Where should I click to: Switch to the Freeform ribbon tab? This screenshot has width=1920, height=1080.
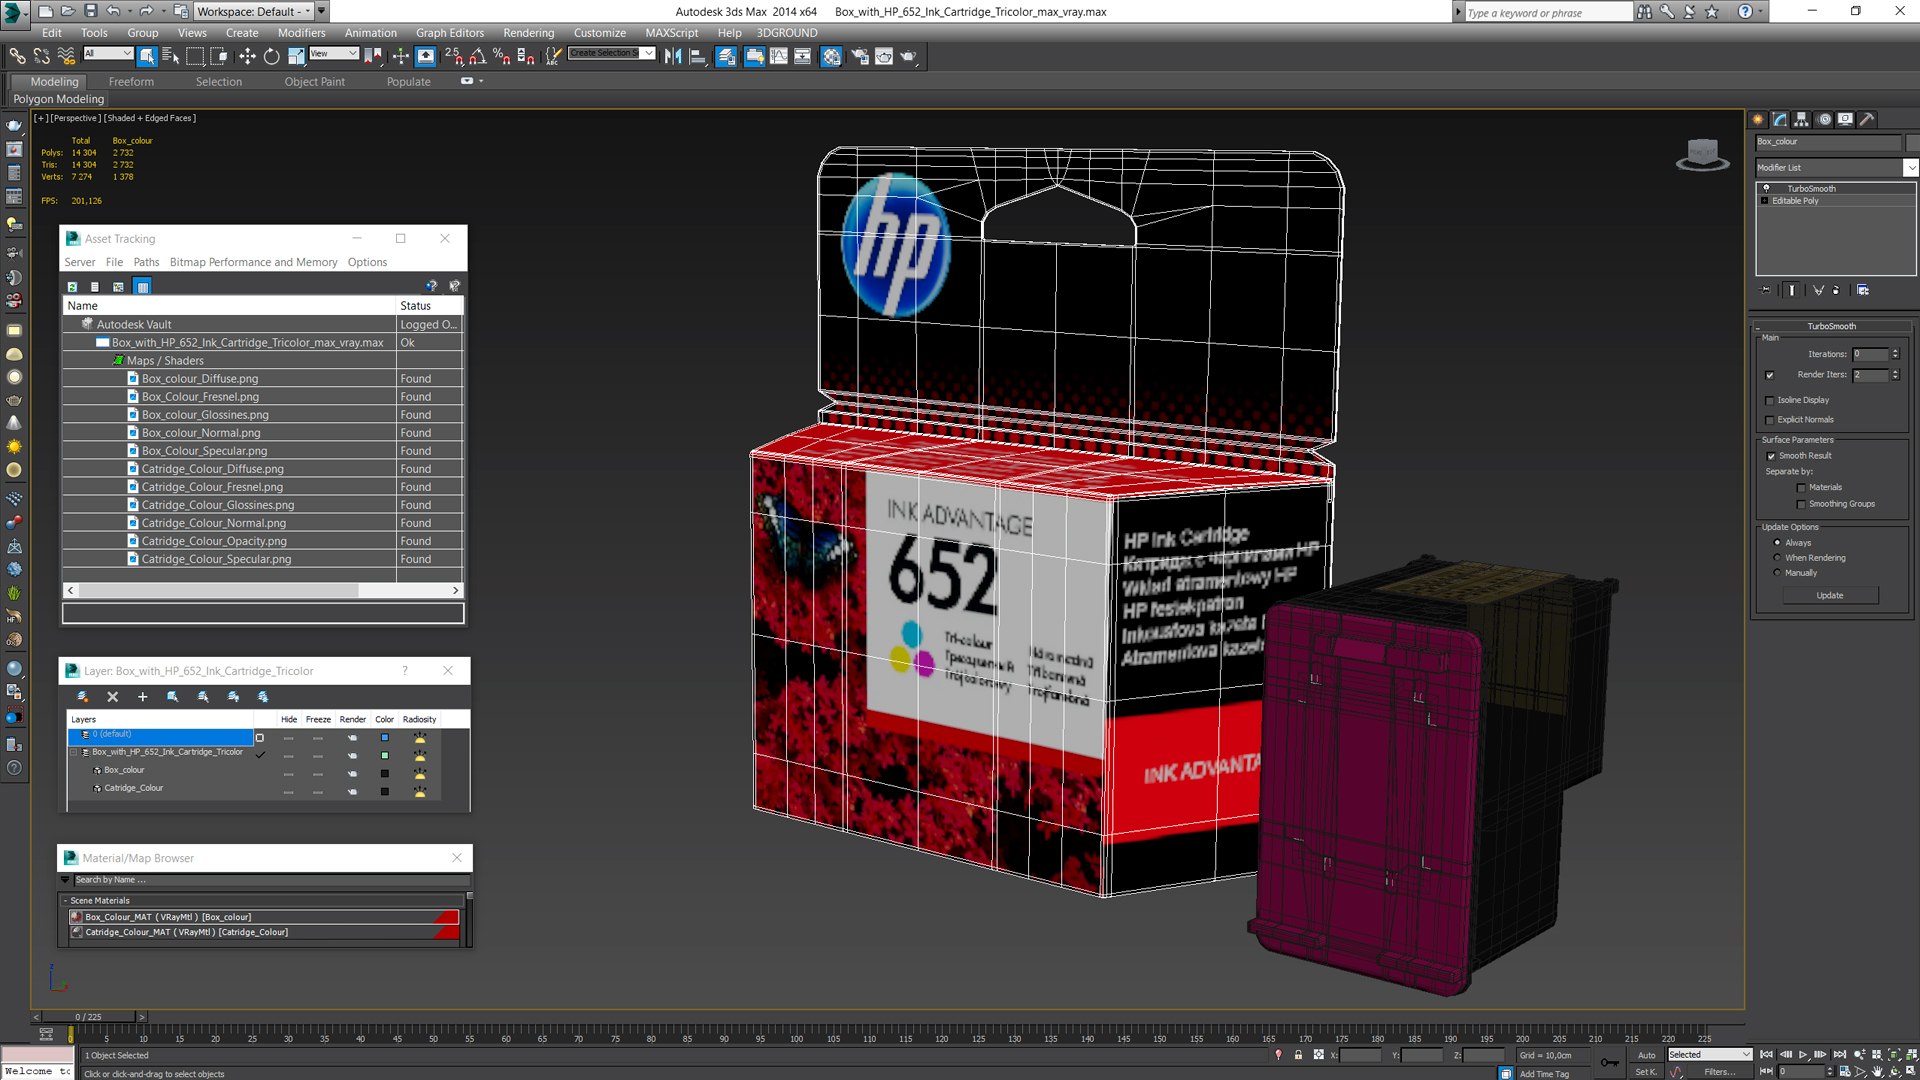point(131,82)
